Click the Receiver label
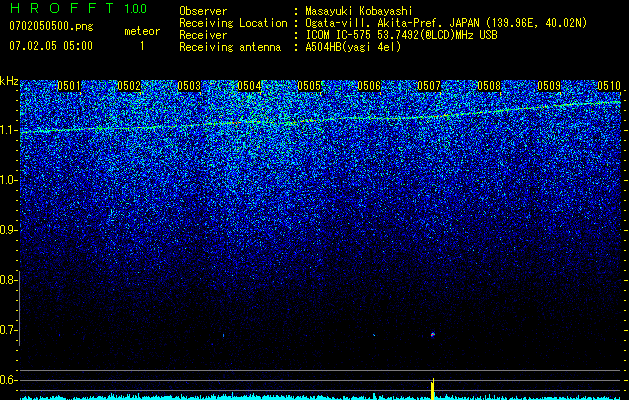 click(203, 35)
